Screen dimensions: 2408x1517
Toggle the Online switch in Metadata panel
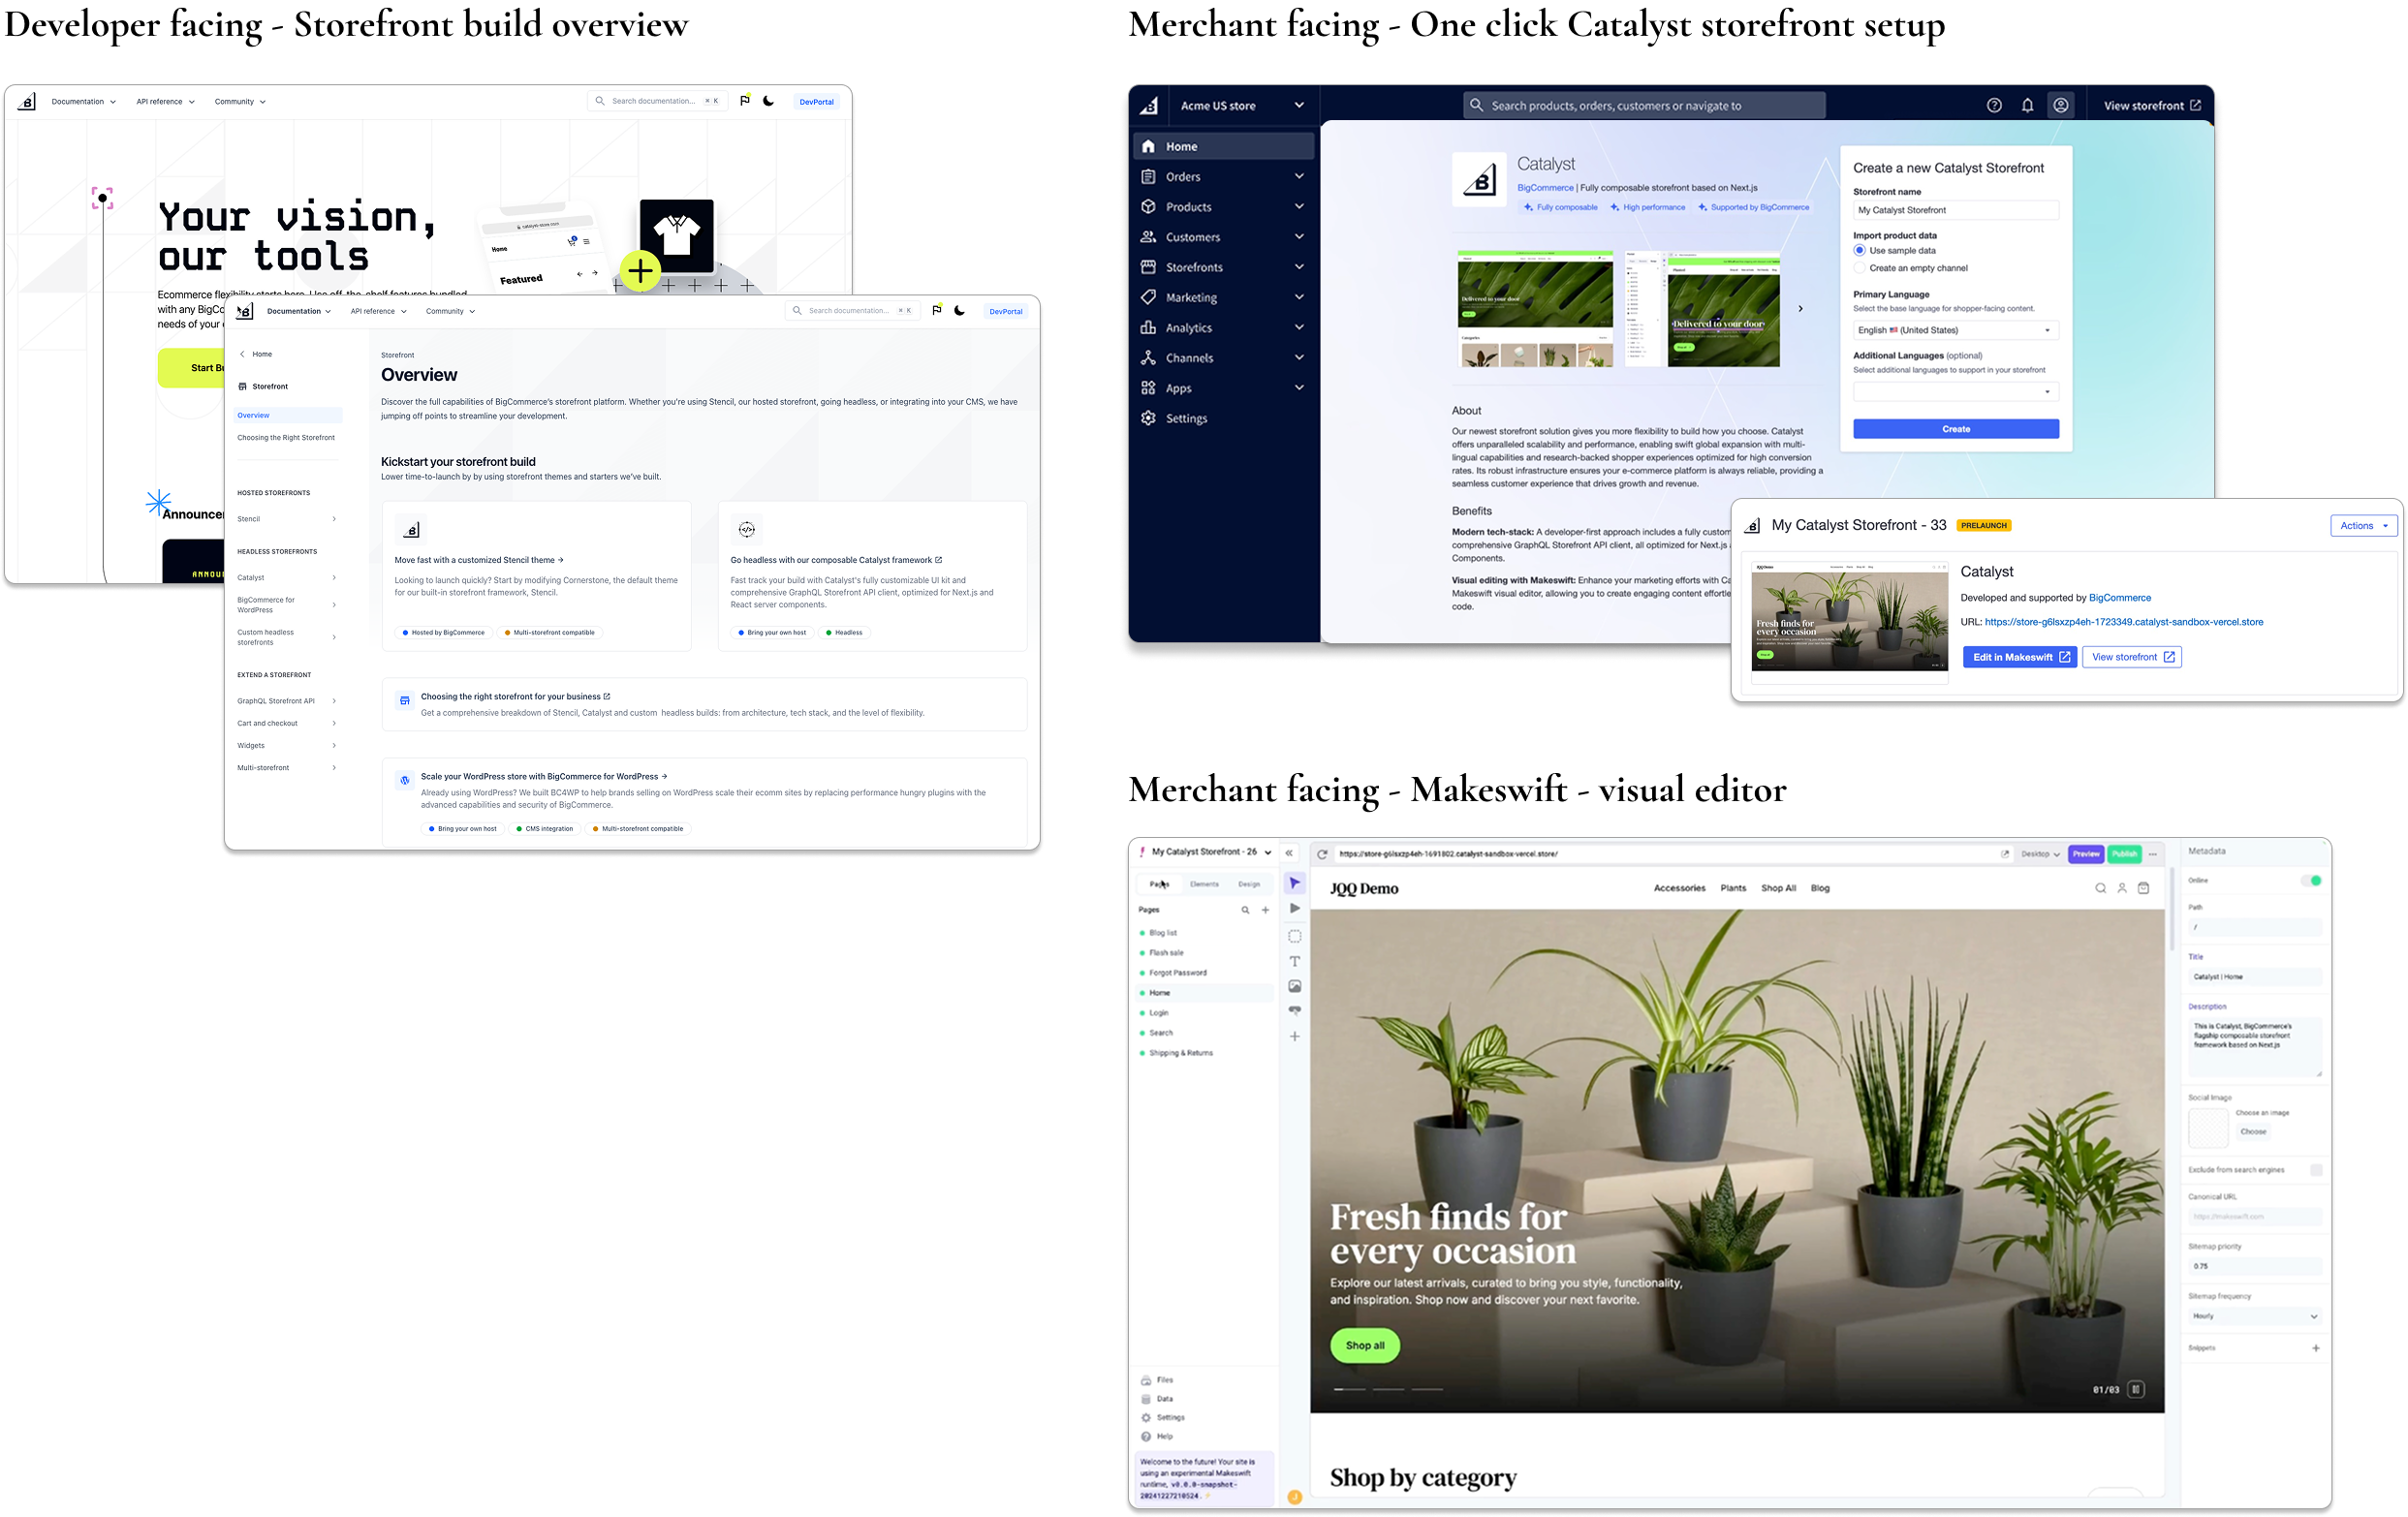[x=2311, y=880]
